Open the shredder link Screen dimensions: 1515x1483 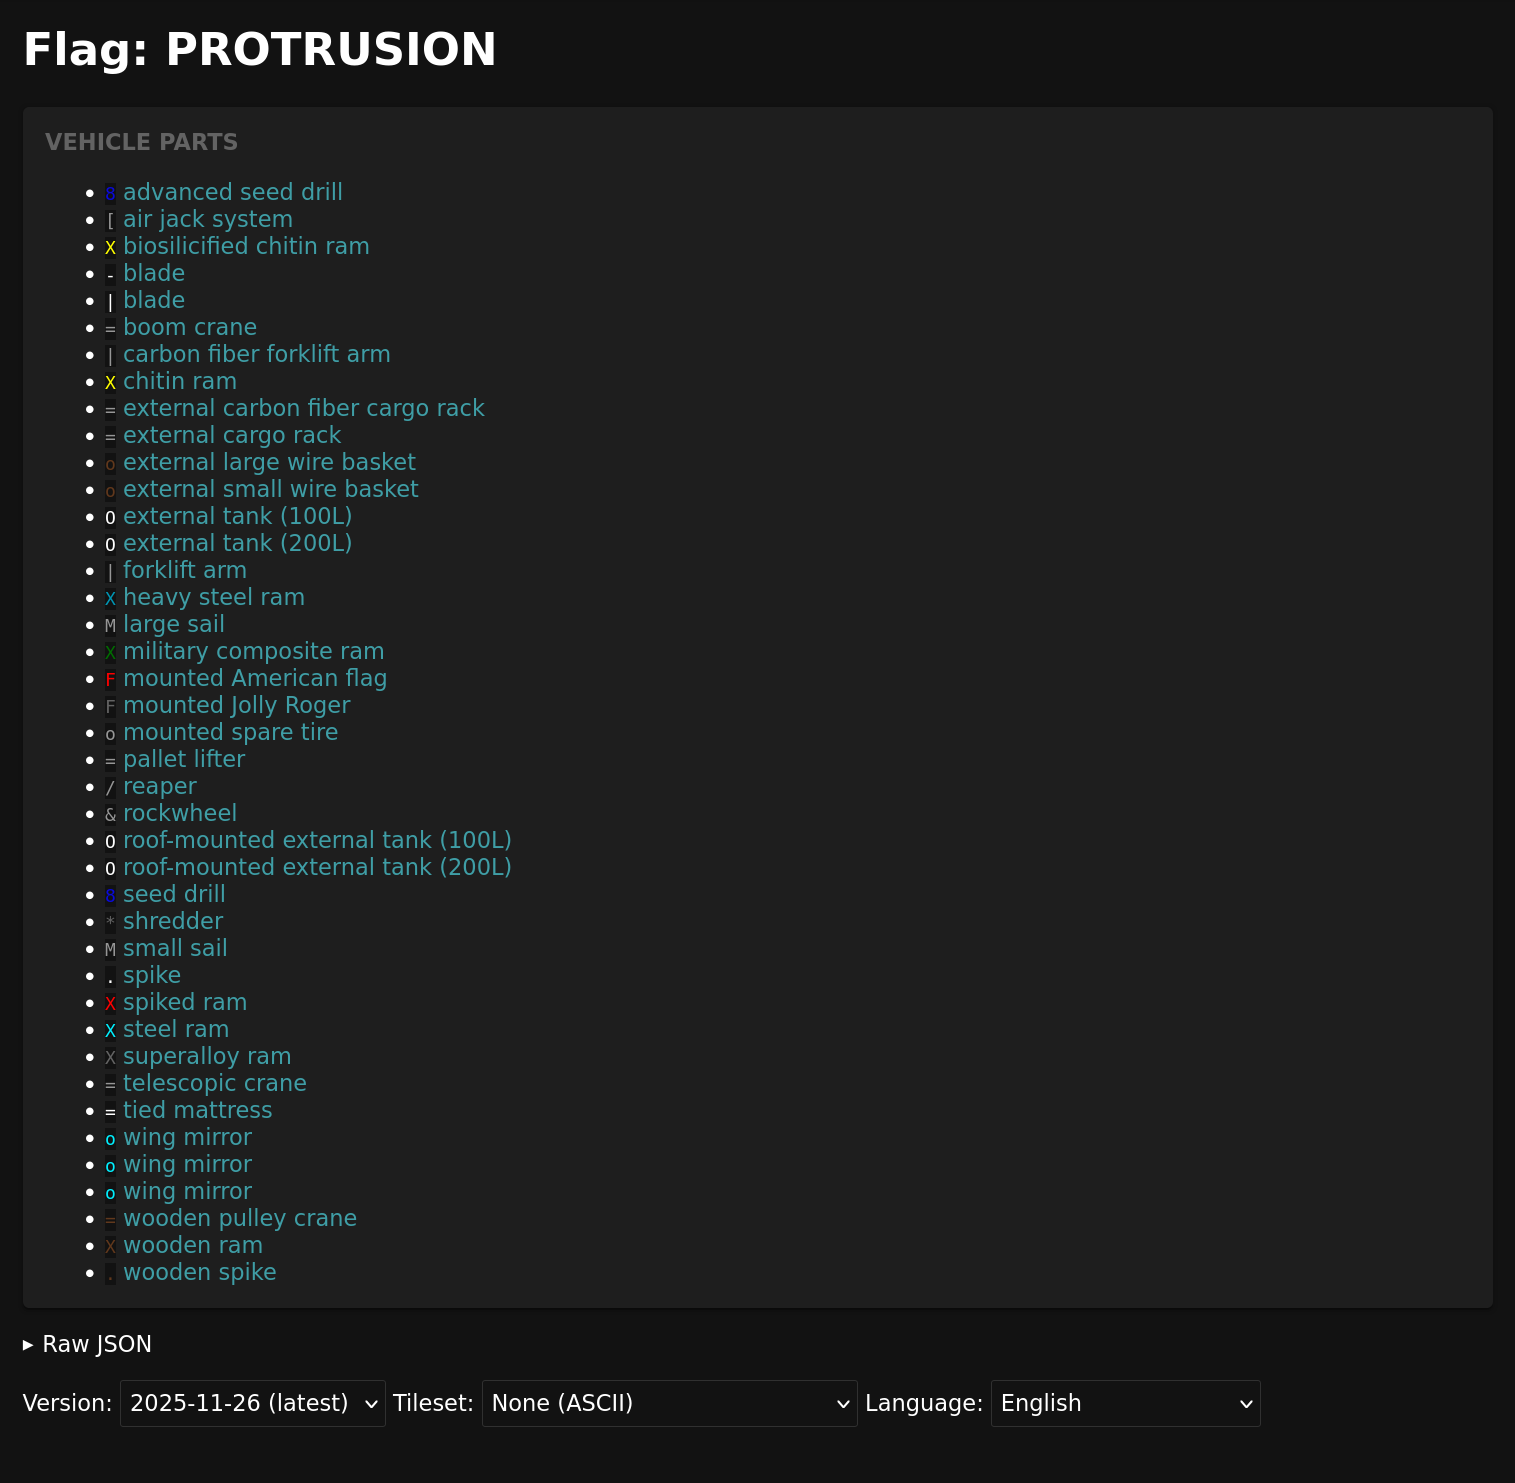pos(173,921)
